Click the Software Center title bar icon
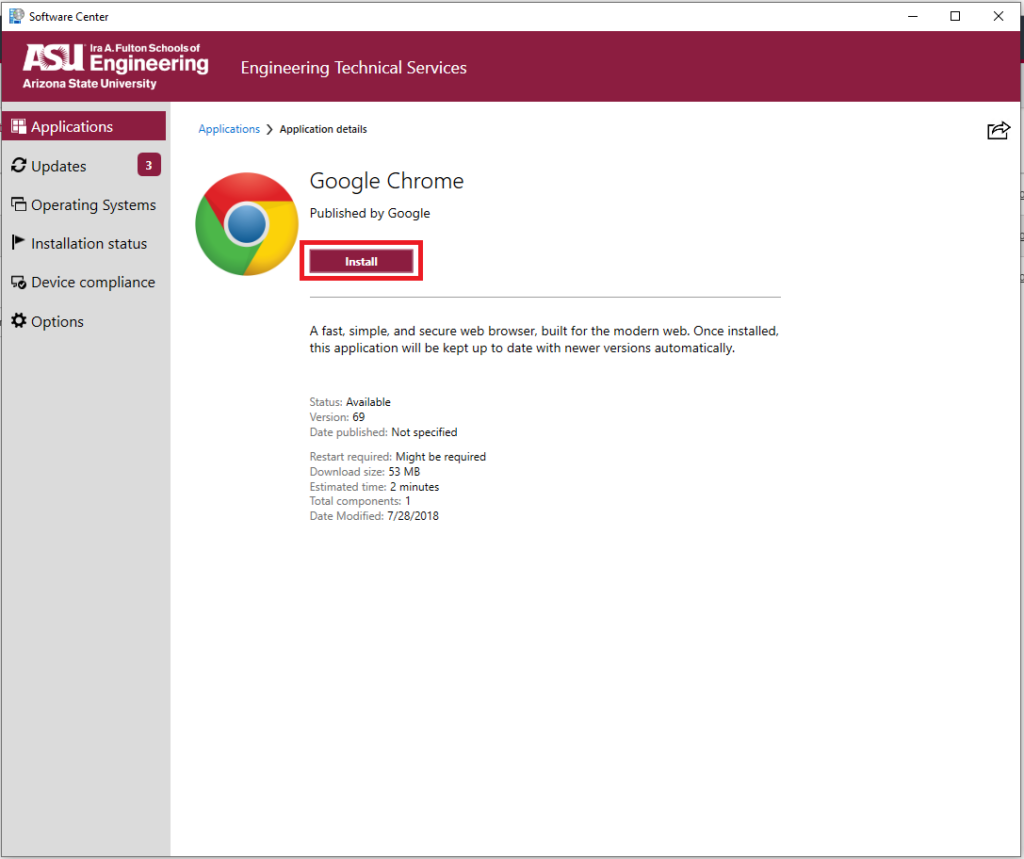The width and height of the screenshot is (1024, 859). click(16, 16)
